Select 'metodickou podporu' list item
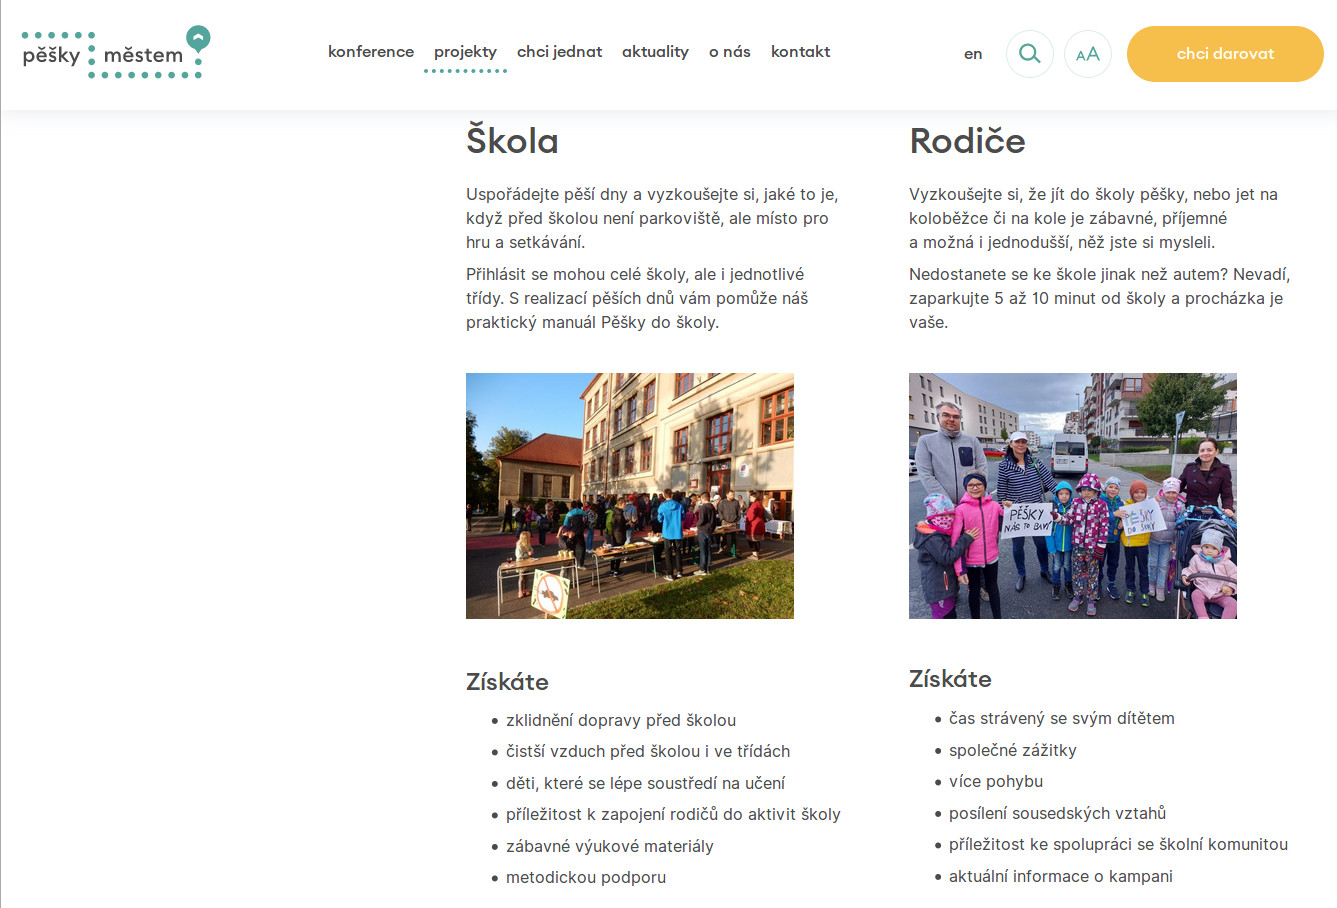Viewport: 1337px width, 908px height. click(586, 877)
